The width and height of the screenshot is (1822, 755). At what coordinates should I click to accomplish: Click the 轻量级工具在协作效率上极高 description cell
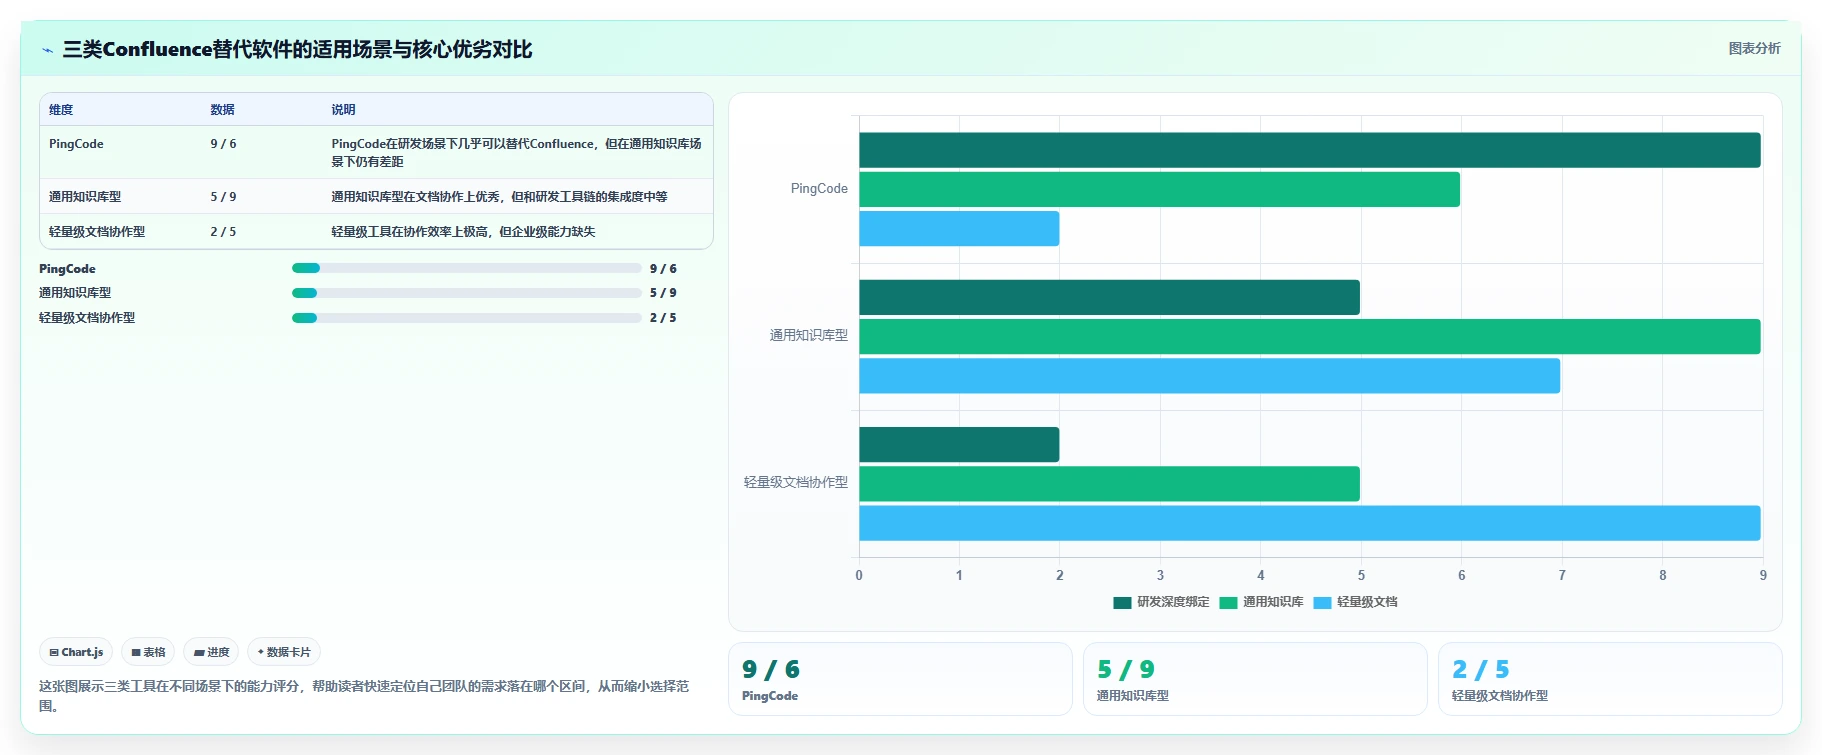point(463,232)
